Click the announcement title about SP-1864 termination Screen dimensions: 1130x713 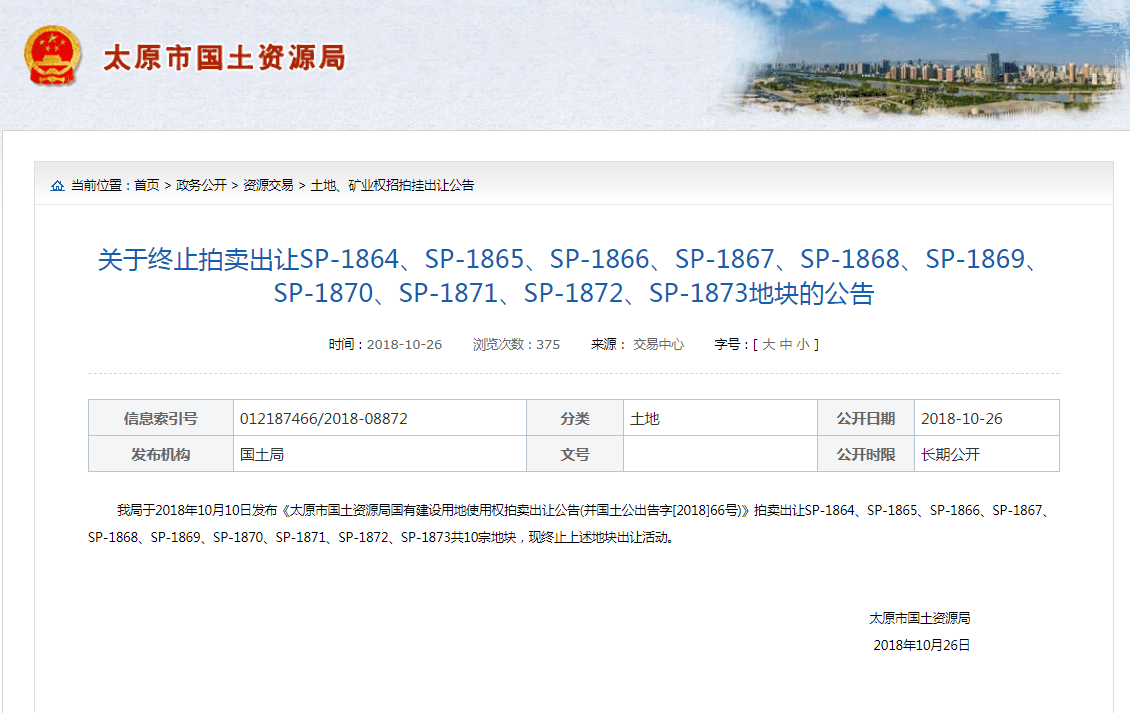tap(565, 281)
